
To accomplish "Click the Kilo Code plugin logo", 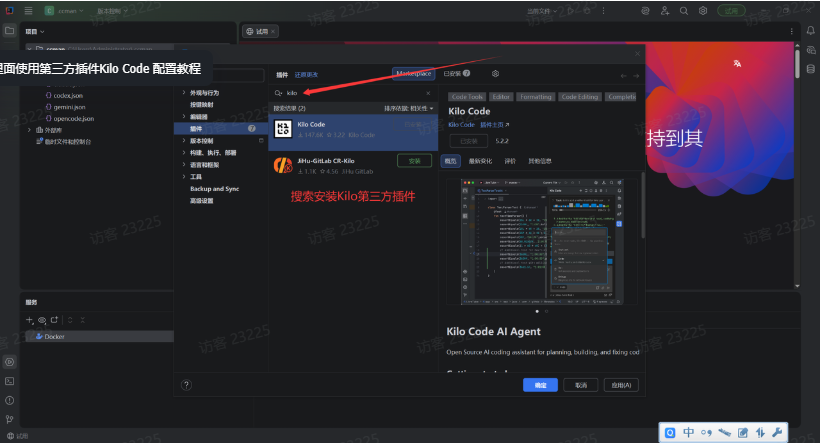I will [283, 129].
